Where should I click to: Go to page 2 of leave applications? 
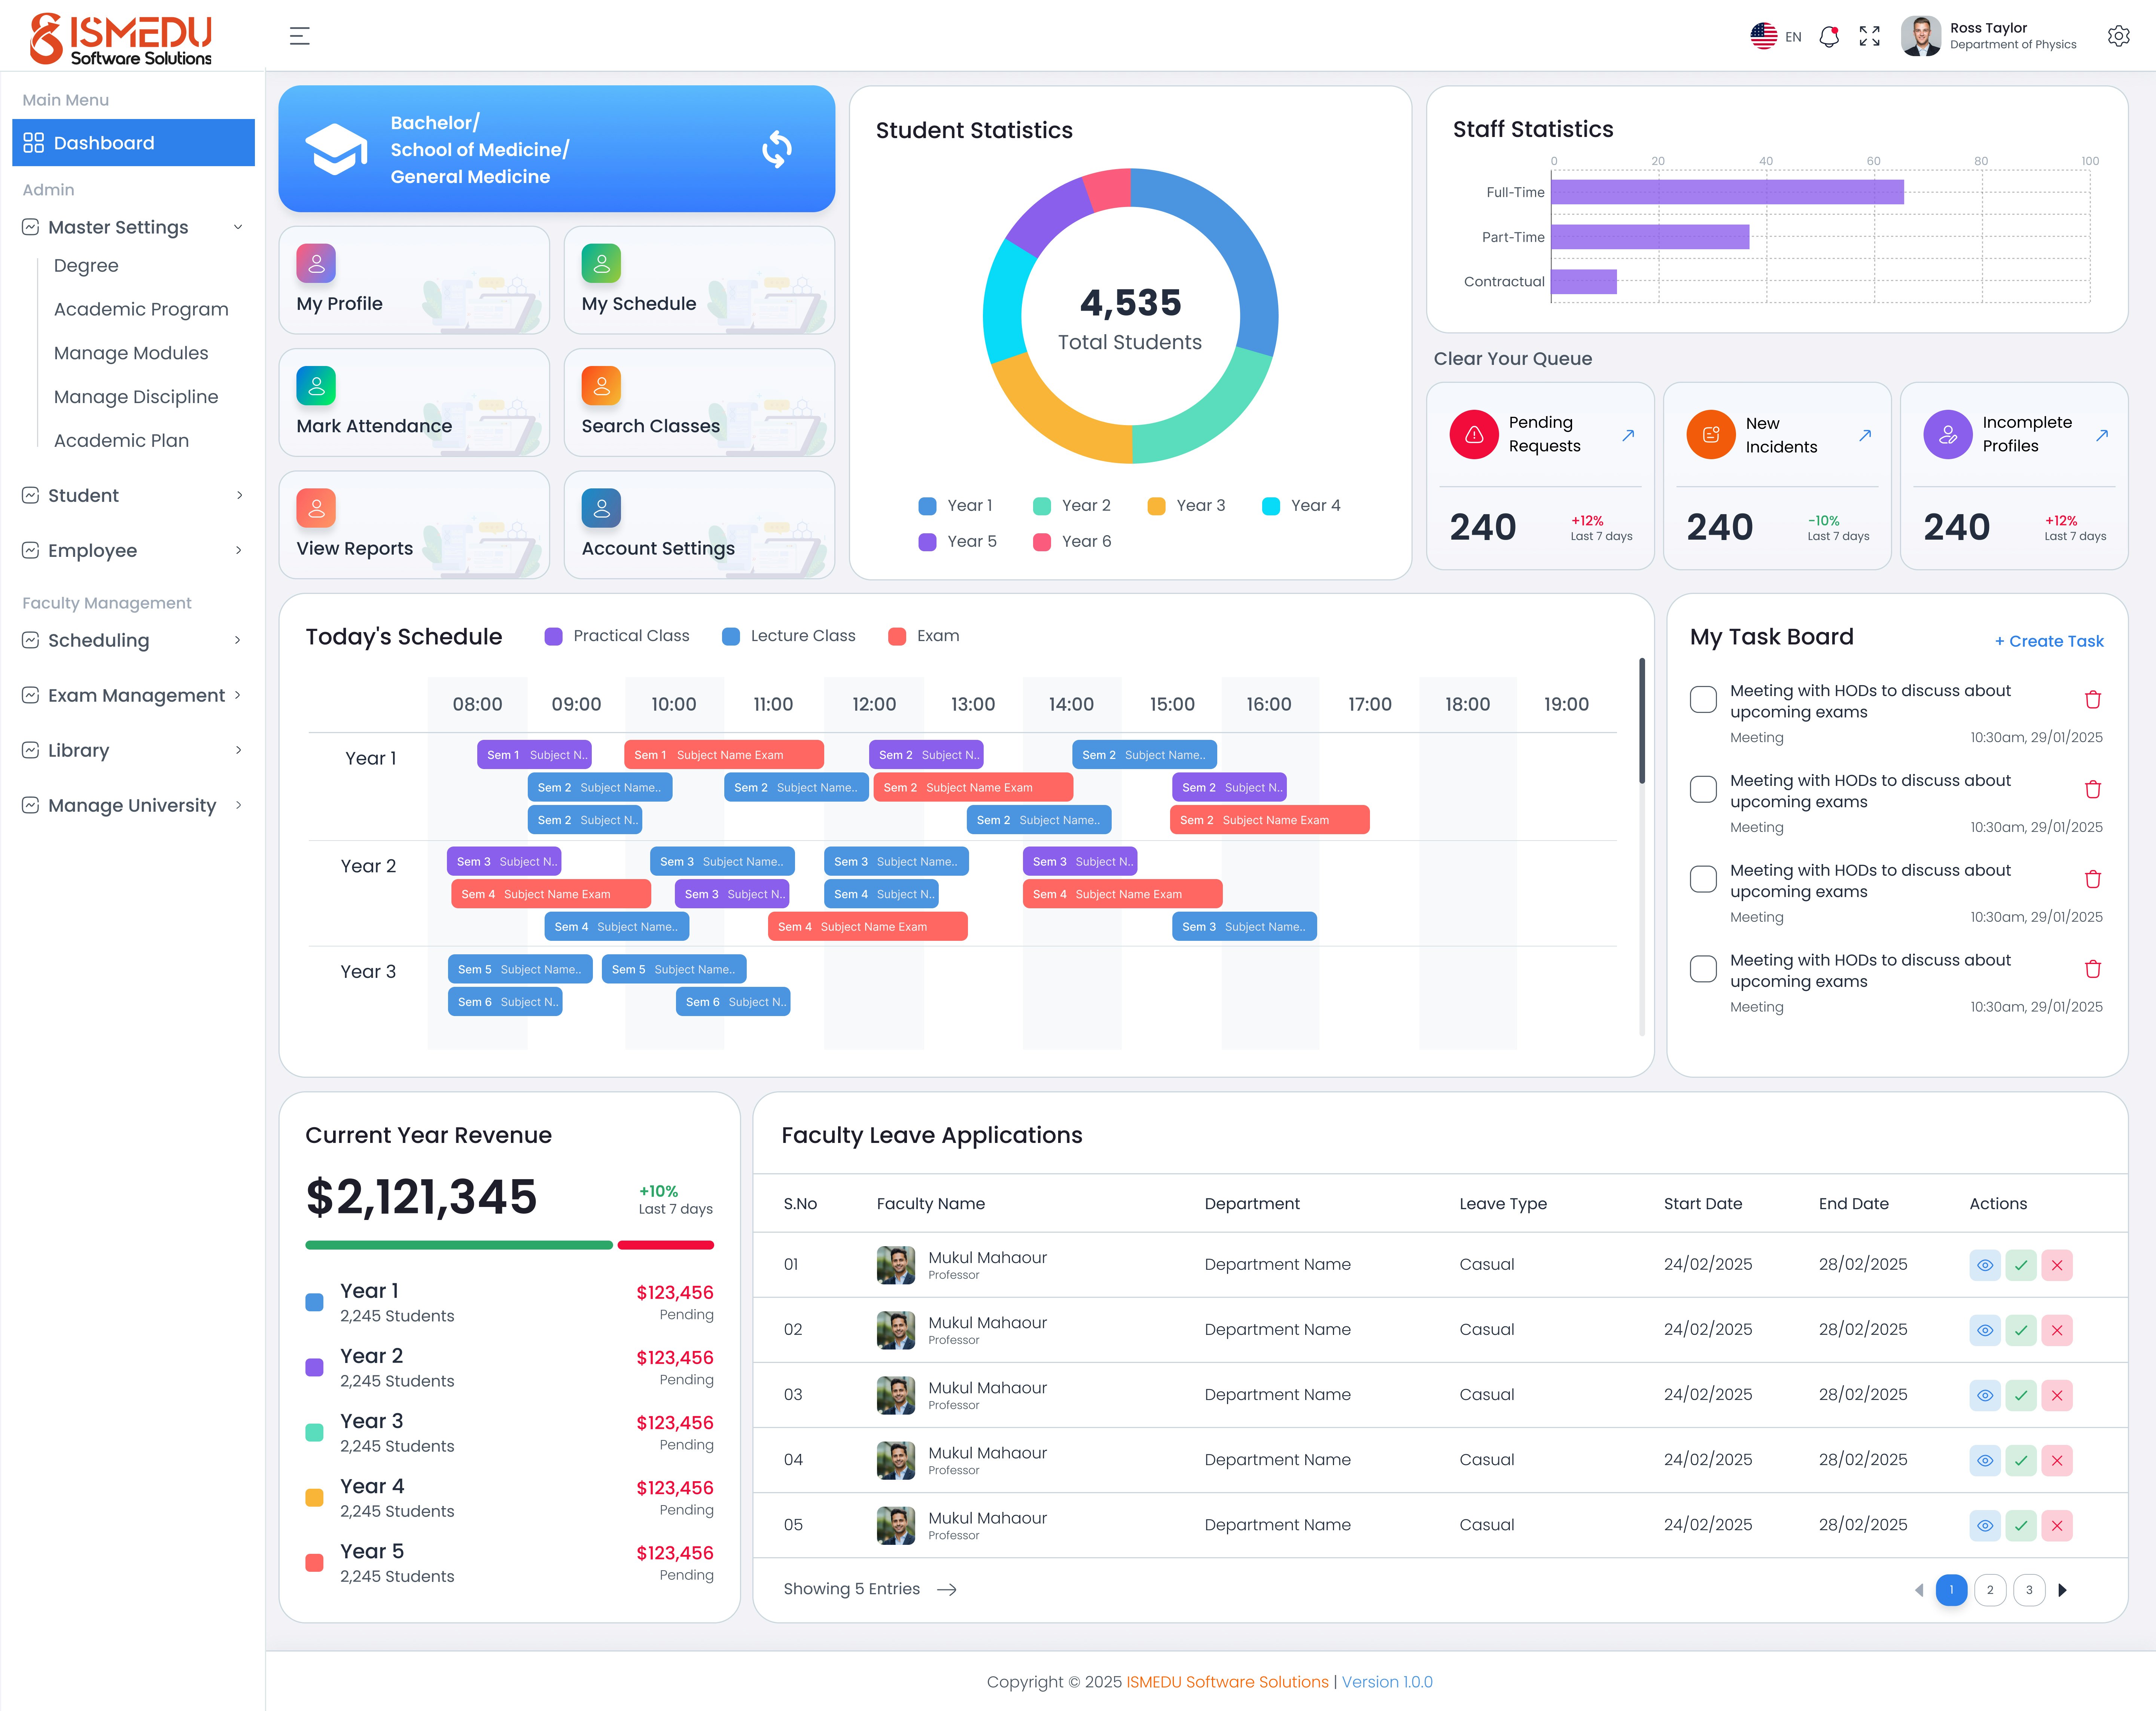tap(1990, 1590)
